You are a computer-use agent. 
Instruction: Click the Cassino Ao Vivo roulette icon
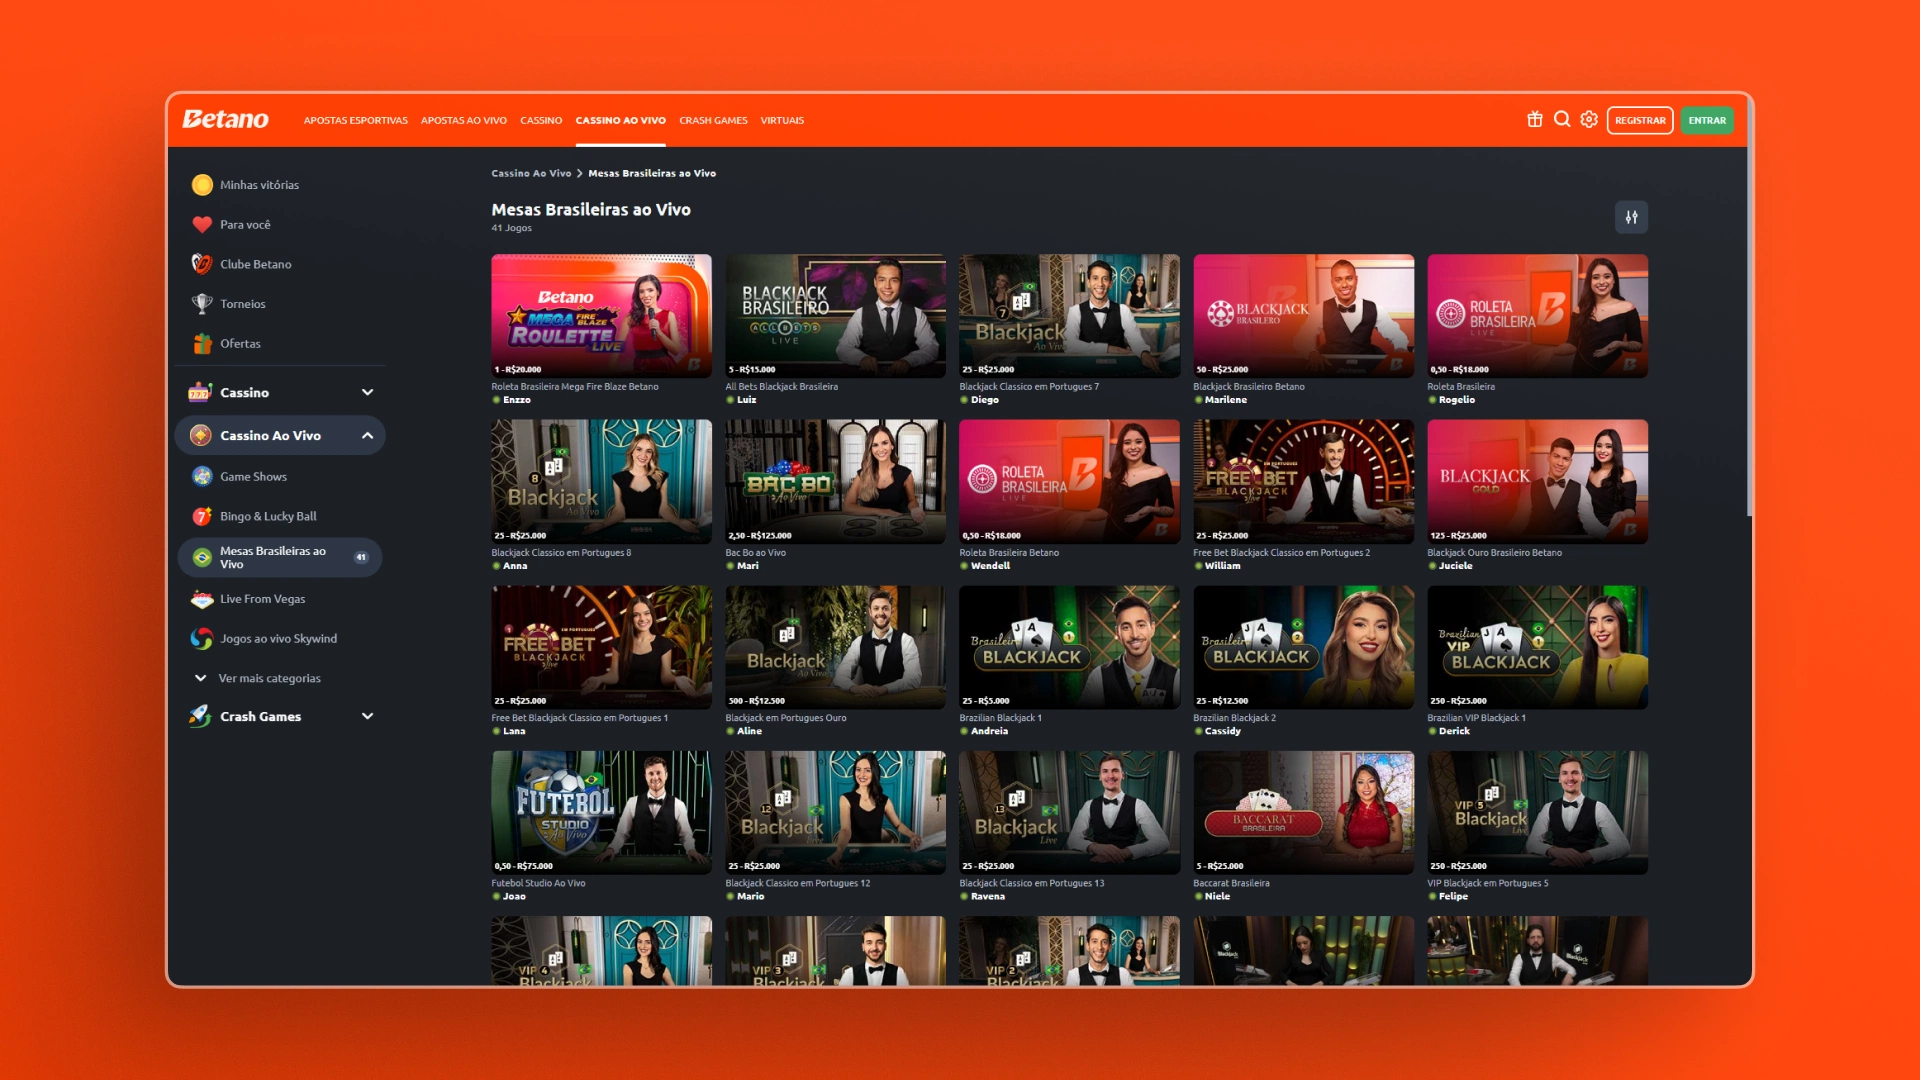point(200,436)
